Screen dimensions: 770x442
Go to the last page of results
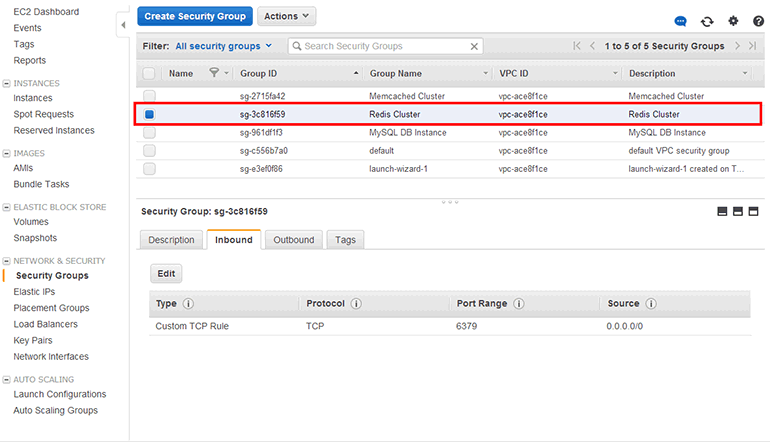click(751, 46)
